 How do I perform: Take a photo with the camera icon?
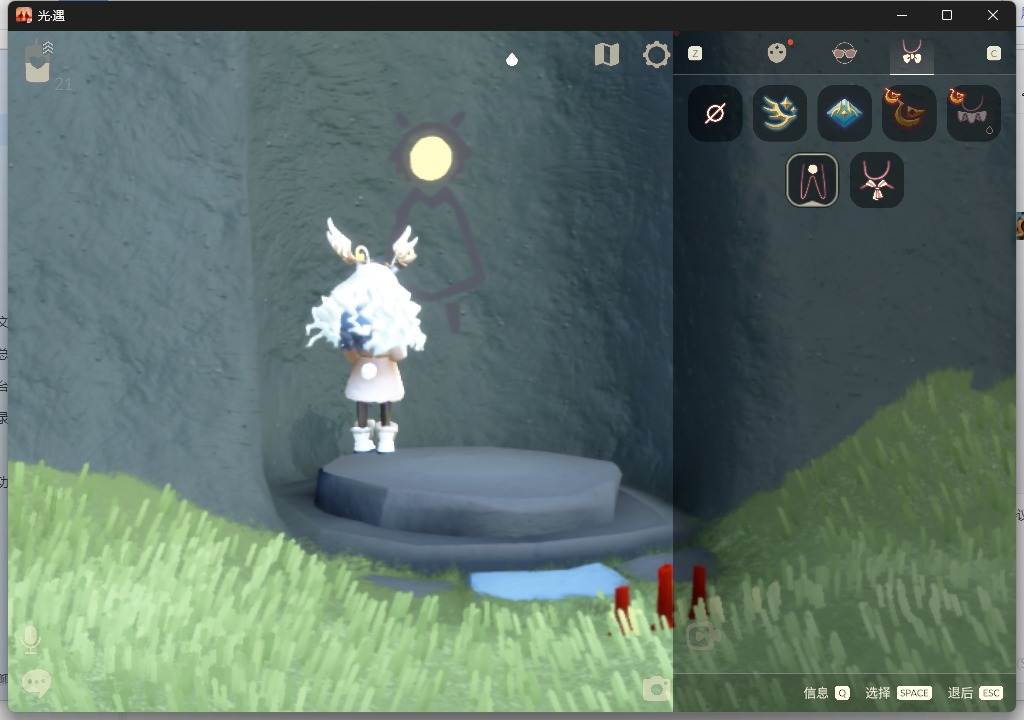point(656,689)
